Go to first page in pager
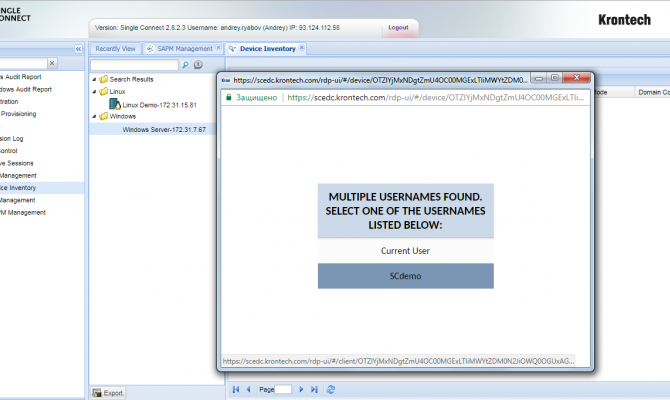 (x=236, y=389)
